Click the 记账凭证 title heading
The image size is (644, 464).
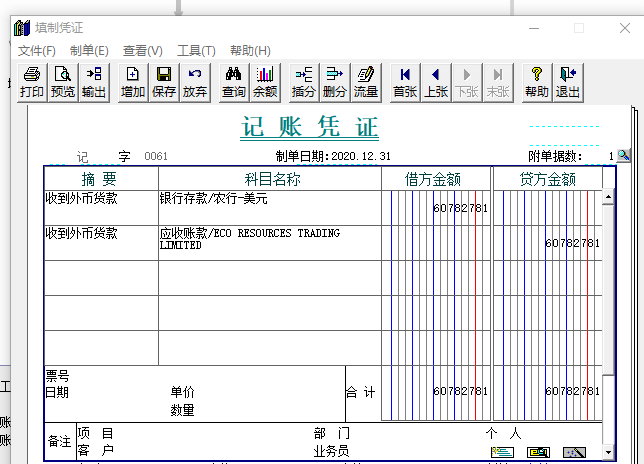point(309,127)
